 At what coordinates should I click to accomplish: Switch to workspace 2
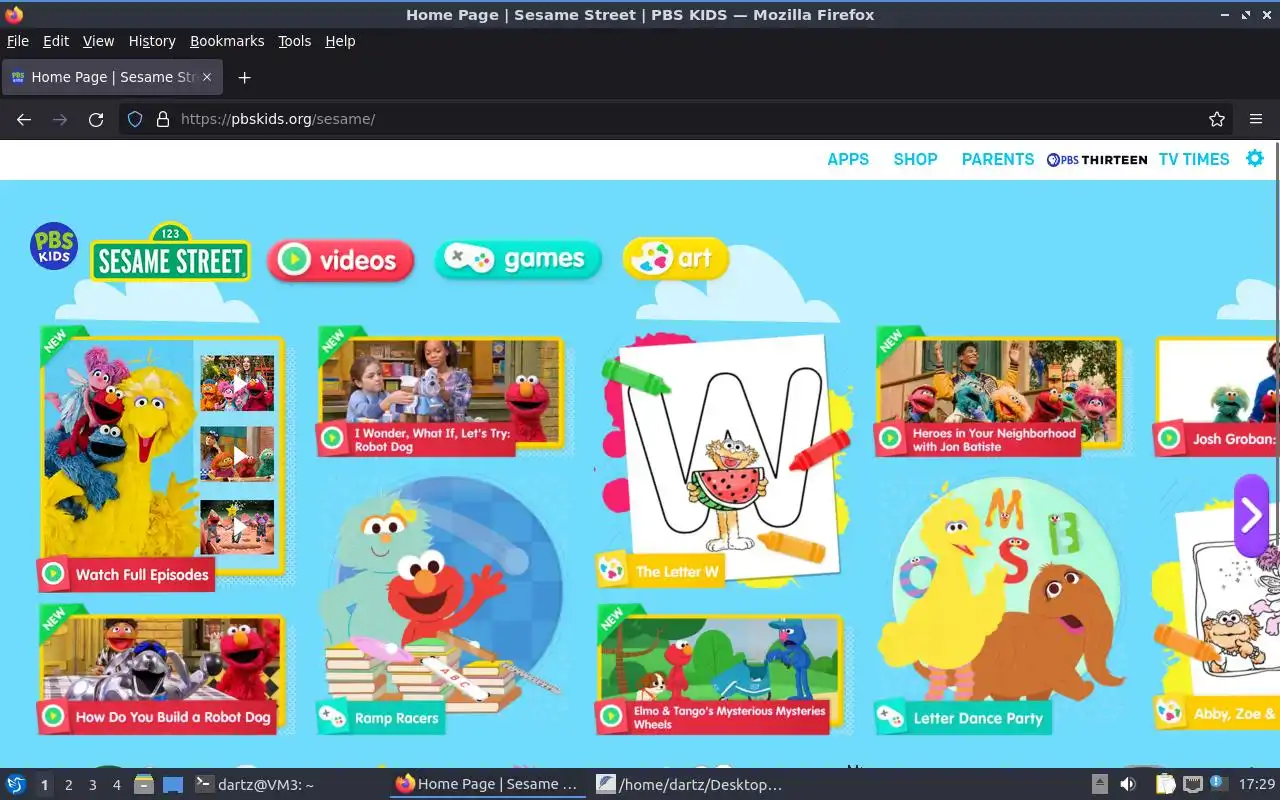pyautogui.click(x=68, y=785)
